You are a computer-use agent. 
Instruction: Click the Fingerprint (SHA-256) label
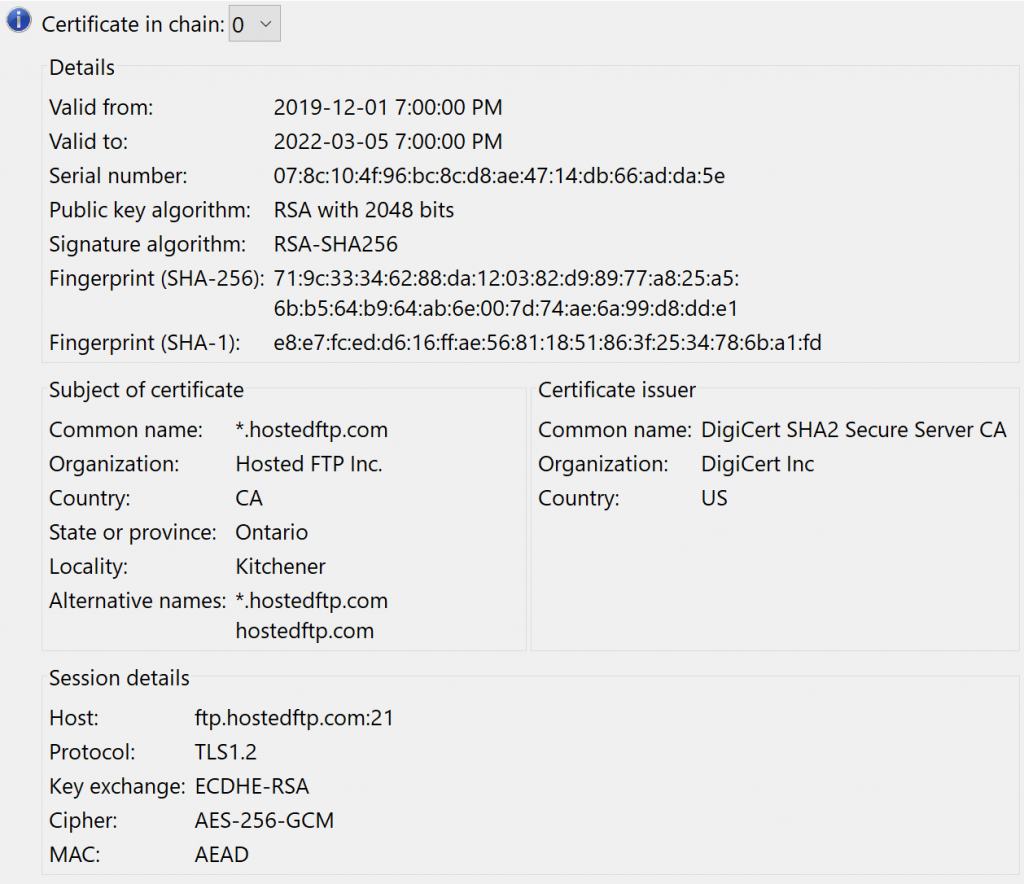(157, 279)
